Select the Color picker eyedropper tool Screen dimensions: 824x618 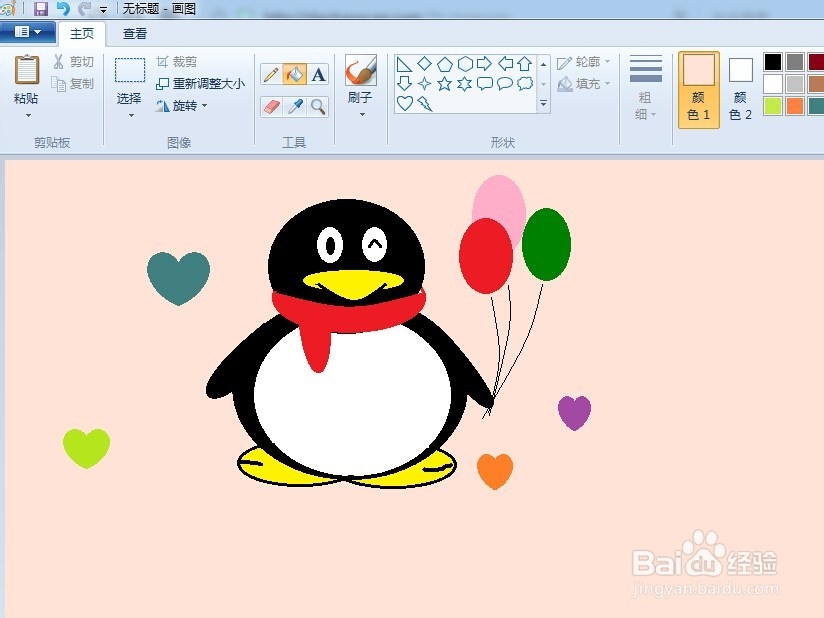click(295, 107)
